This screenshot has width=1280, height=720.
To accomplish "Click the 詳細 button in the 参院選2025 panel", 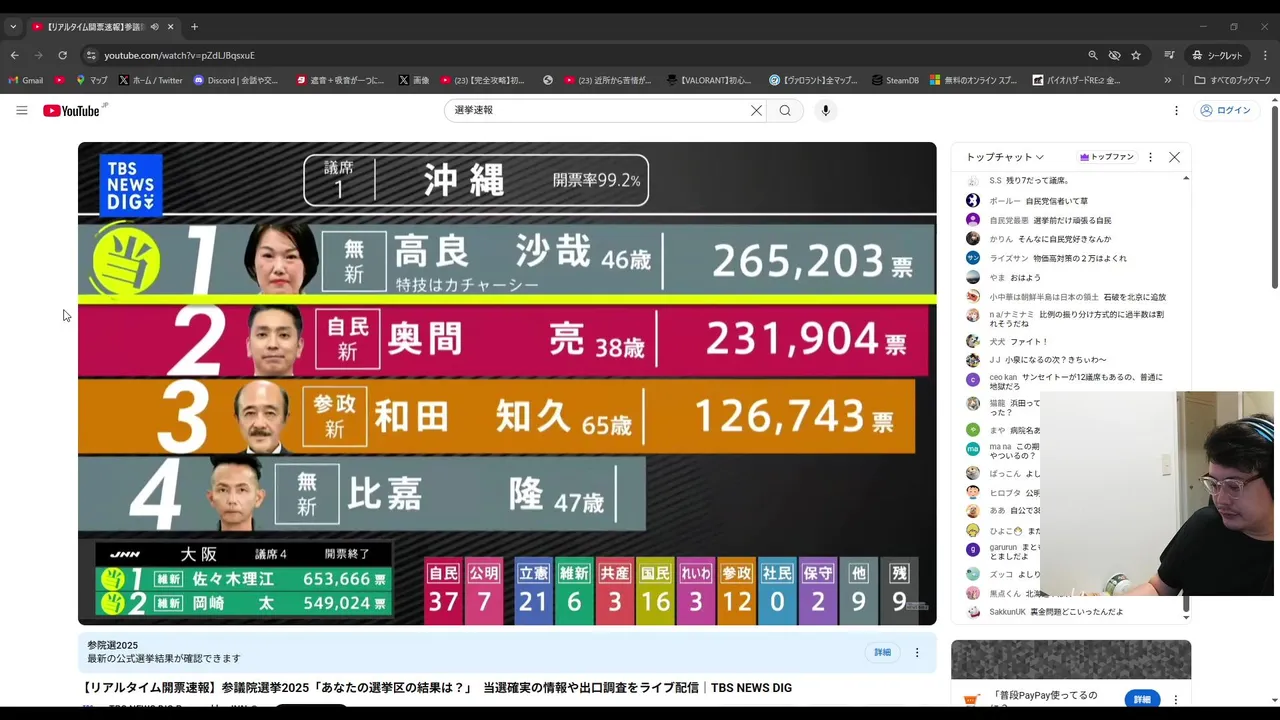I will tap(882, 652).
